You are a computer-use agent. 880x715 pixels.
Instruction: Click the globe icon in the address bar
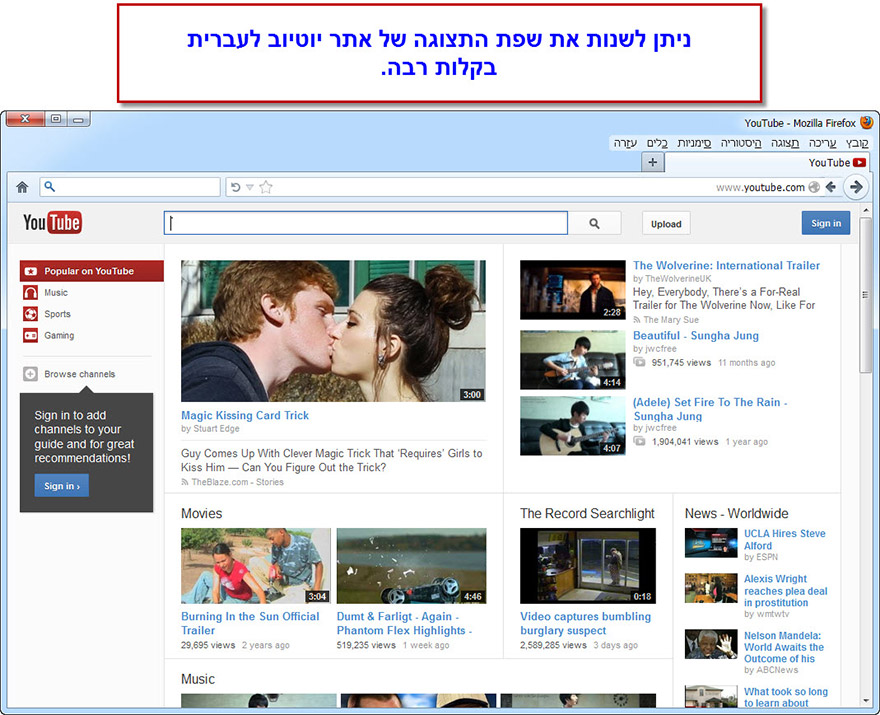point(815,186)
